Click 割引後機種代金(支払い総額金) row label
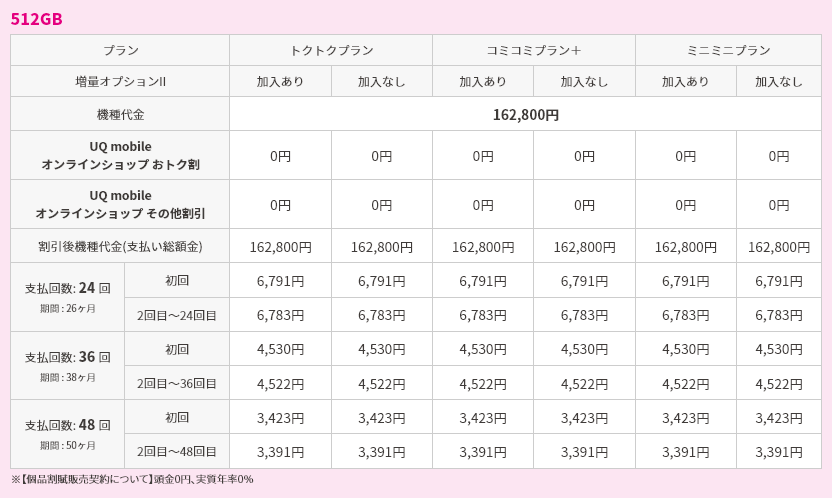The image size is (832, 498). pos(120,246)
